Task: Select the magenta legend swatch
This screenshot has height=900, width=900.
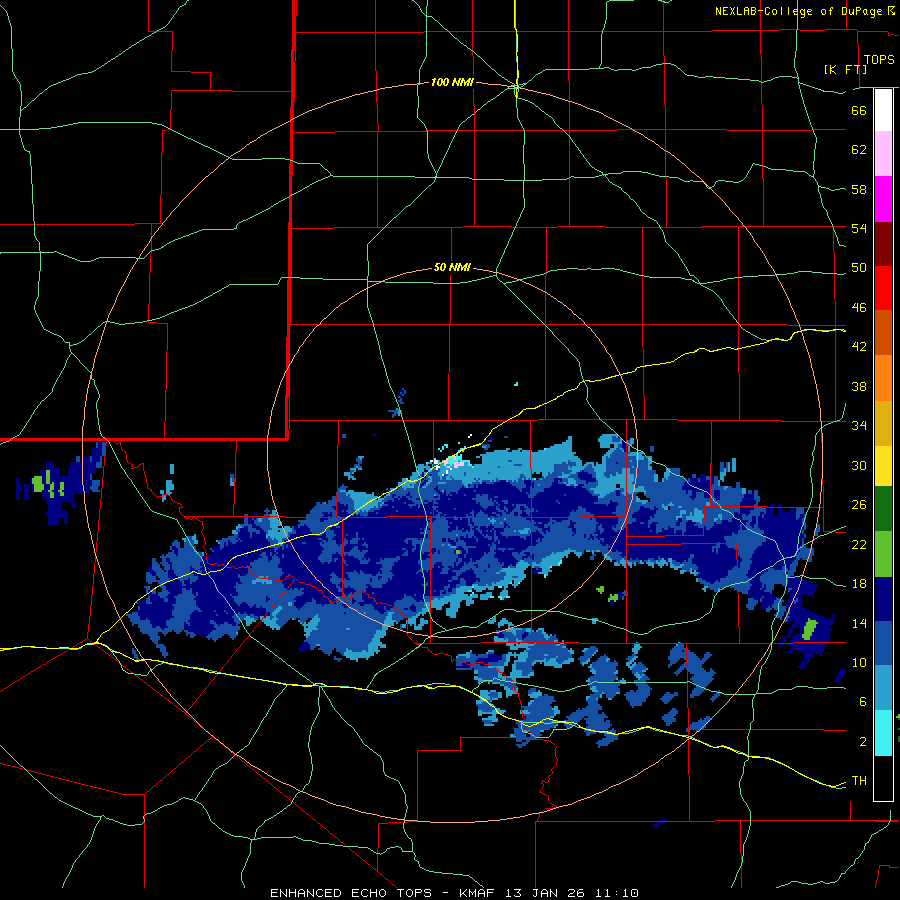Action: click(x=883, y=199)
